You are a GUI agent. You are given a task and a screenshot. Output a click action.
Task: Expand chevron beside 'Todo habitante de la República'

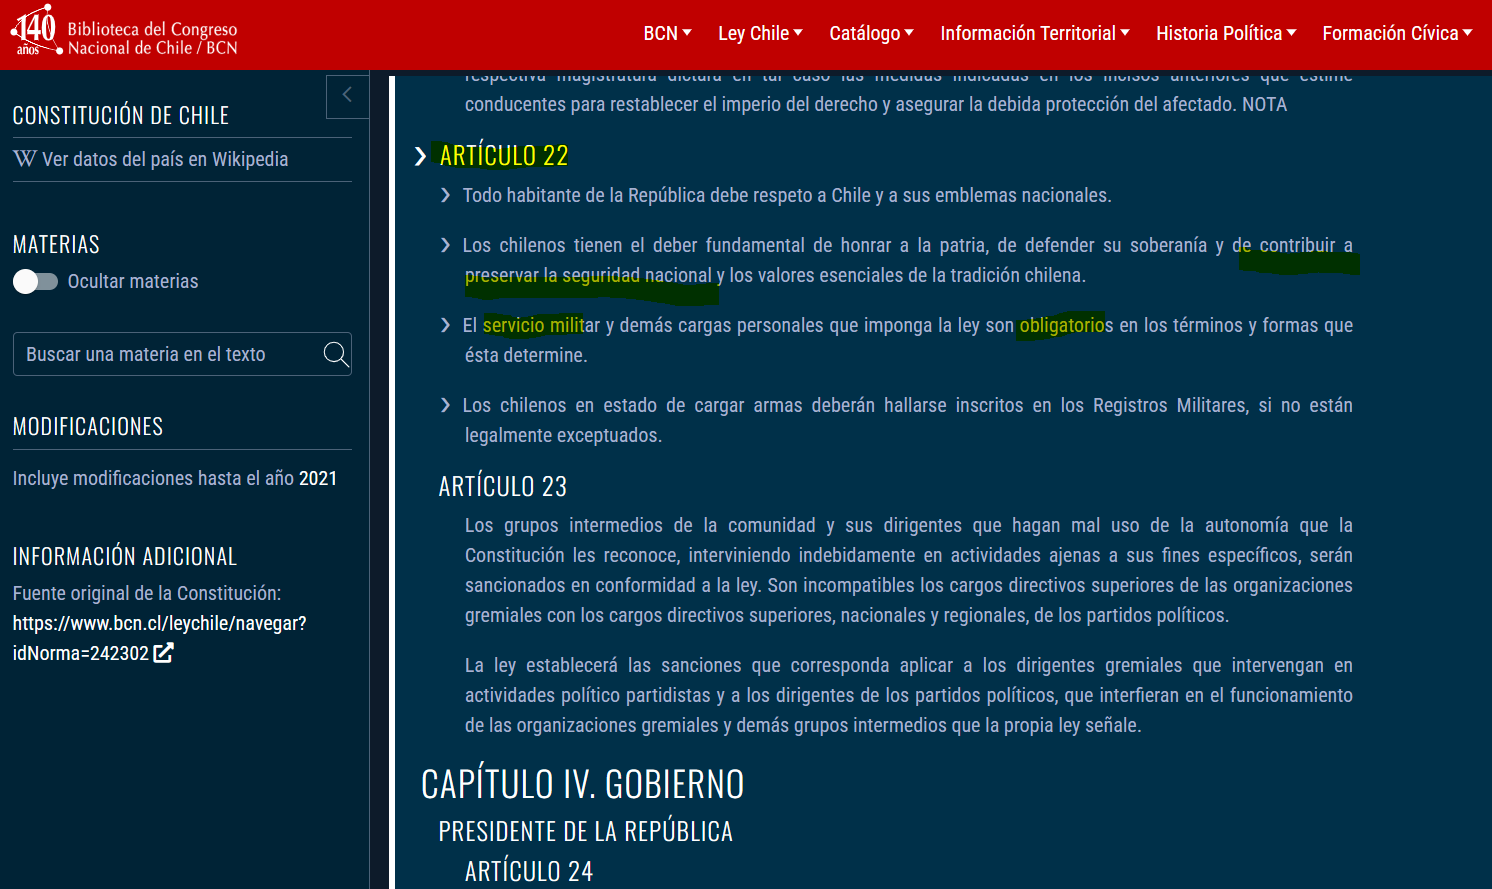tap(446, 195)
